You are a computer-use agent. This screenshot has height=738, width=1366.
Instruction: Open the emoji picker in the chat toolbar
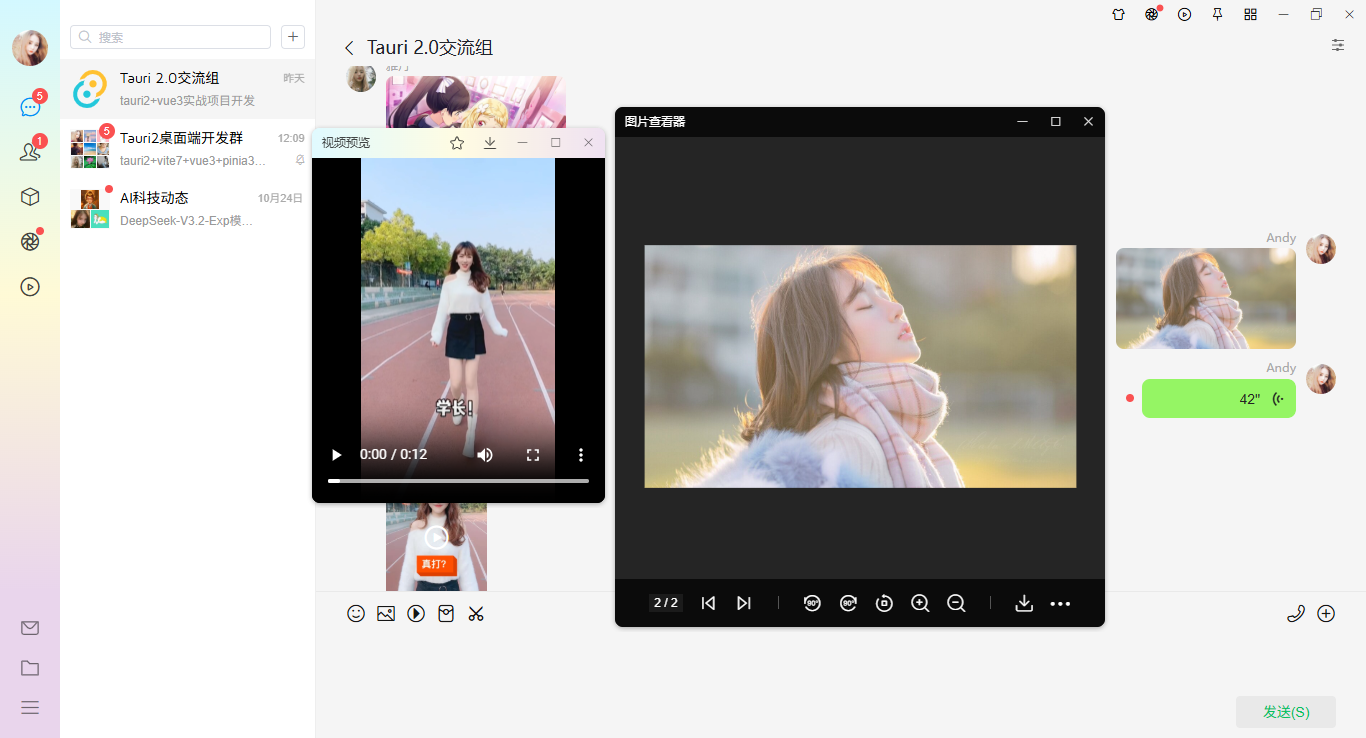pos(356,613)
